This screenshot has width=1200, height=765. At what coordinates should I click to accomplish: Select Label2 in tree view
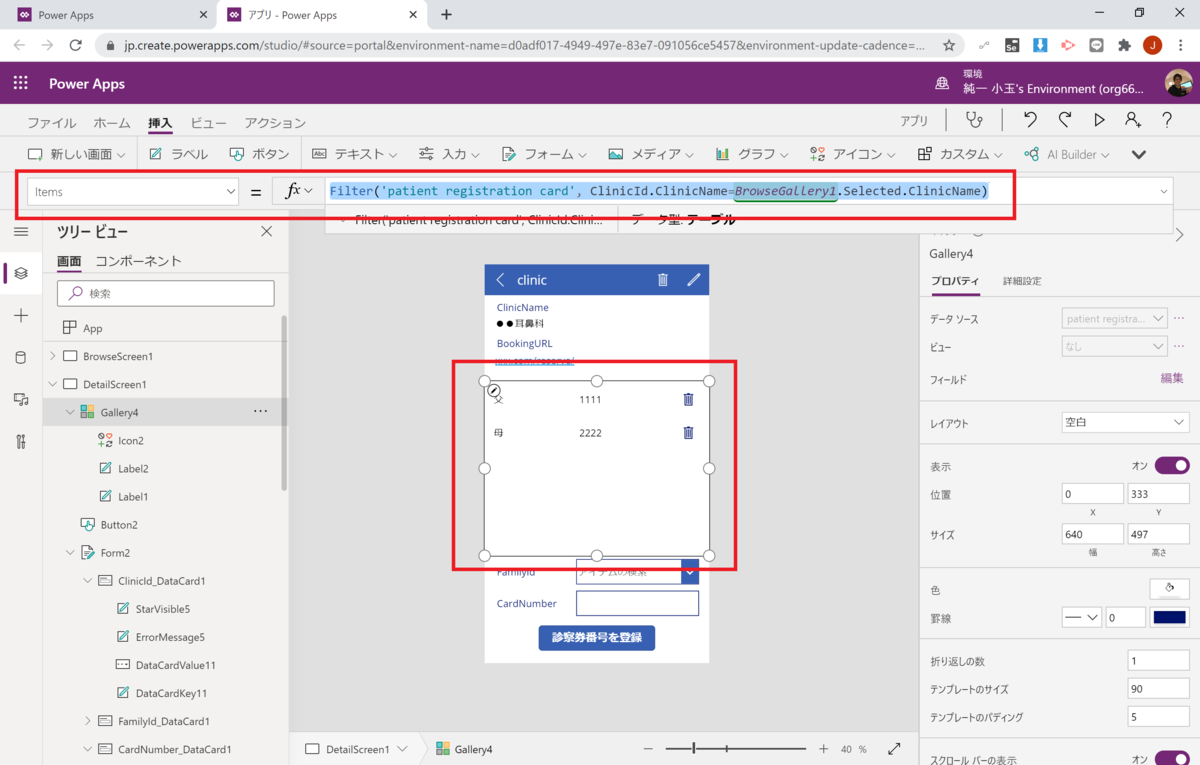133,468
